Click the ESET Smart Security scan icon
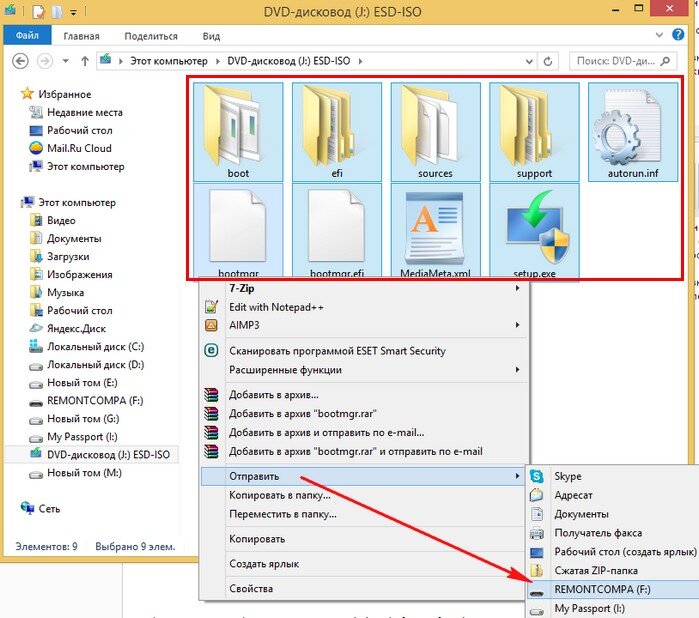Viewport: 699px width, 618px height. pyautogui.click(x=211, y=350)
